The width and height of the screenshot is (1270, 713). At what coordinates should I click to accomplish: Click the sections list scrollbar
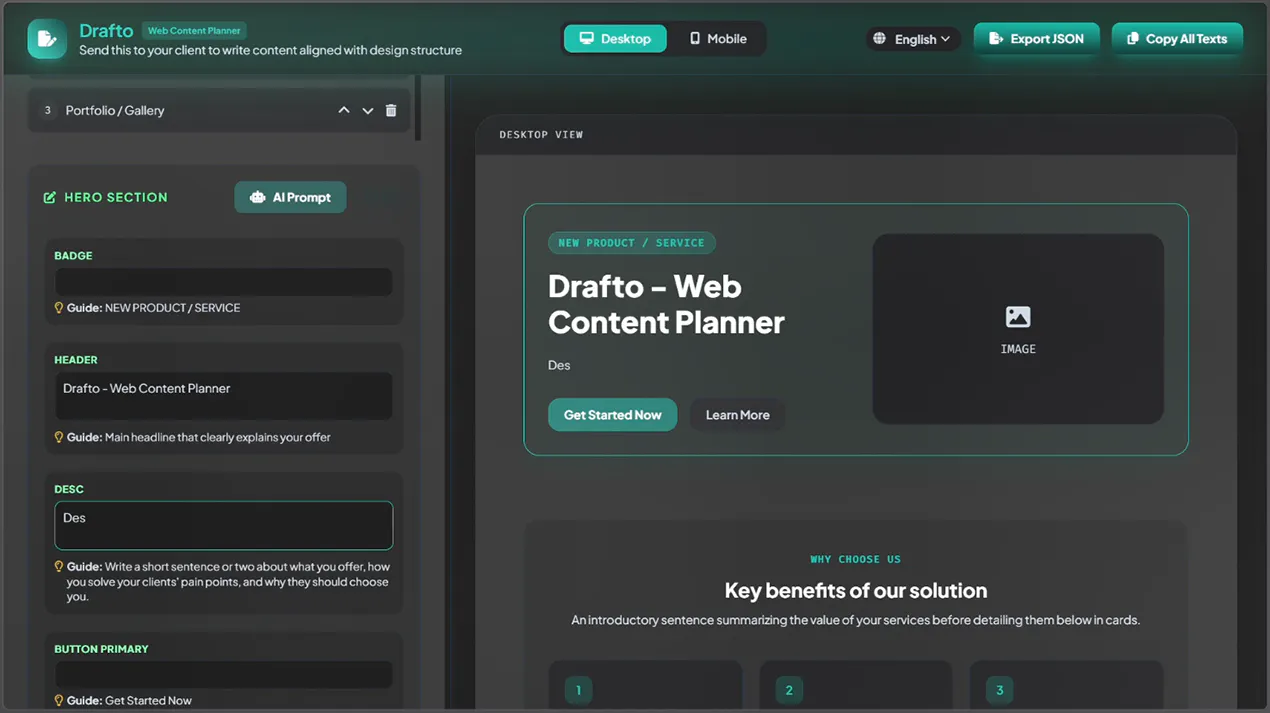tap(418, 108)
